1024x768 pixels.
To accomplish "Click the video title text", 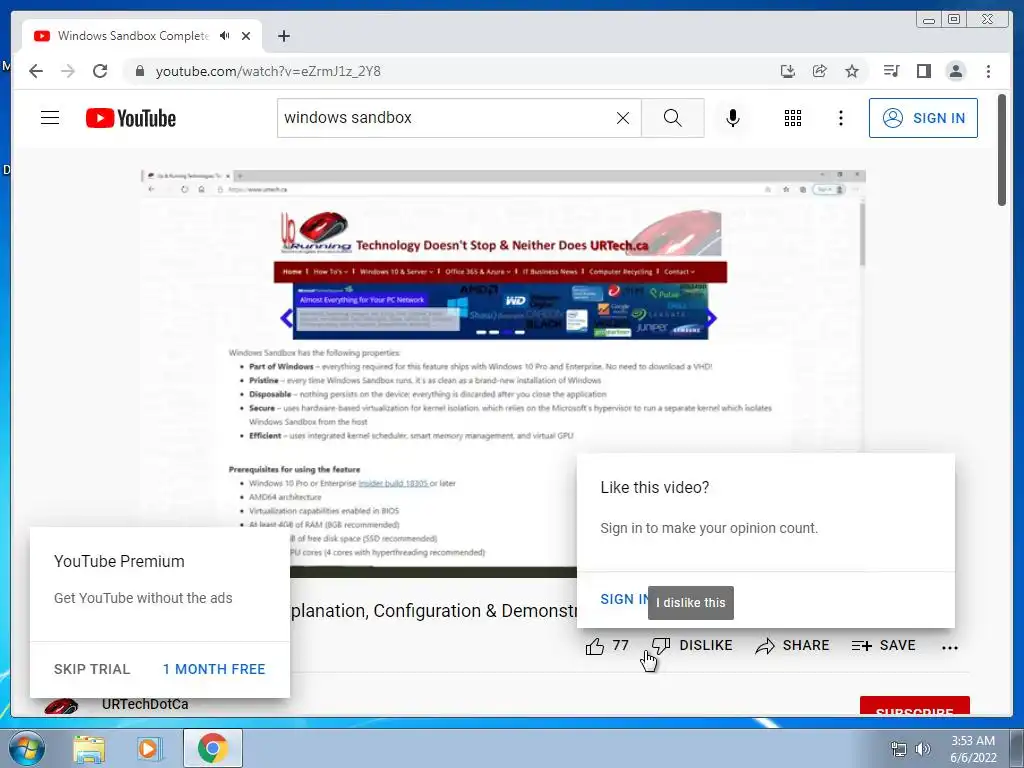I will pos(434,611).
